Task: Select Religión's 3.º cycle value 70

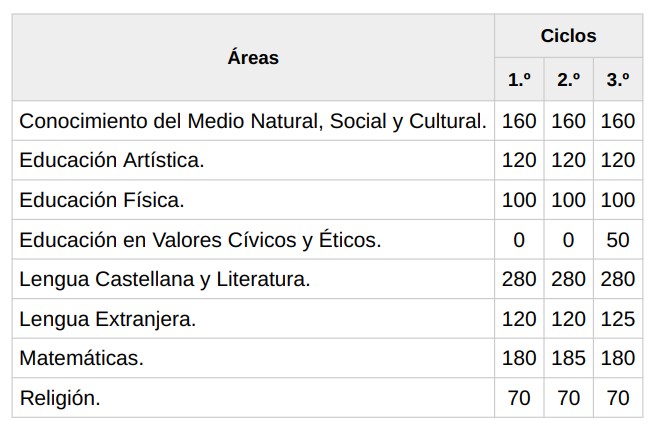Action: pyautogui.click(x=618, y=398)
